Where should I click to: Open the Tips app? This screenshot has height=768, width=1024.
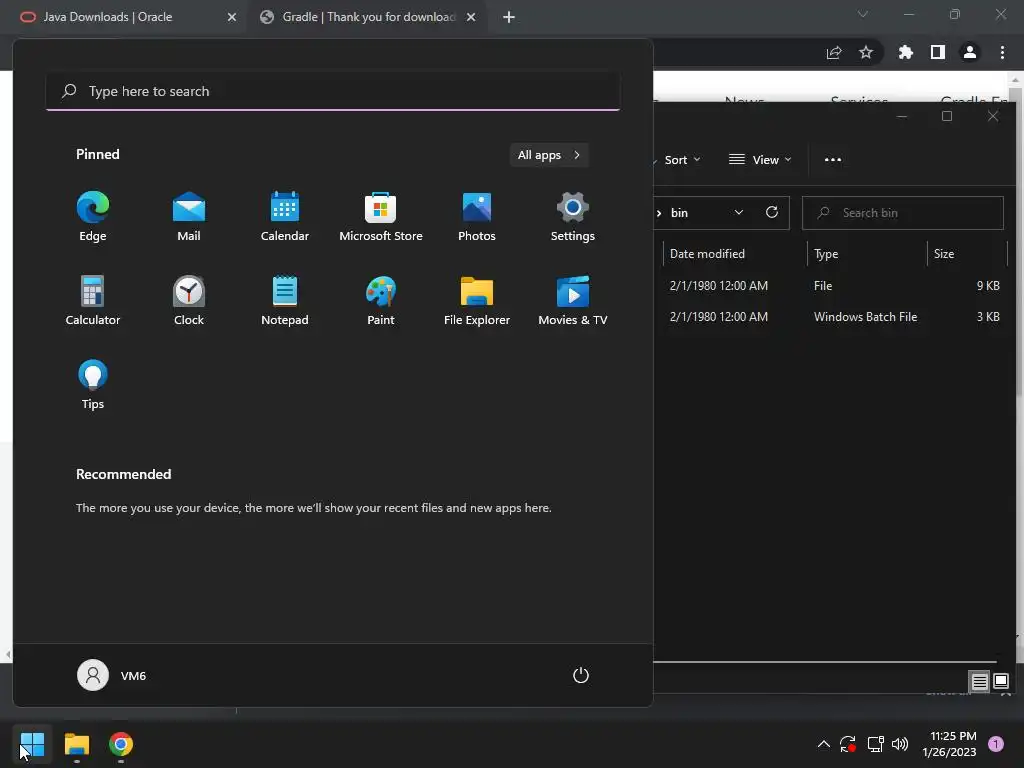(x=93, y=385)
